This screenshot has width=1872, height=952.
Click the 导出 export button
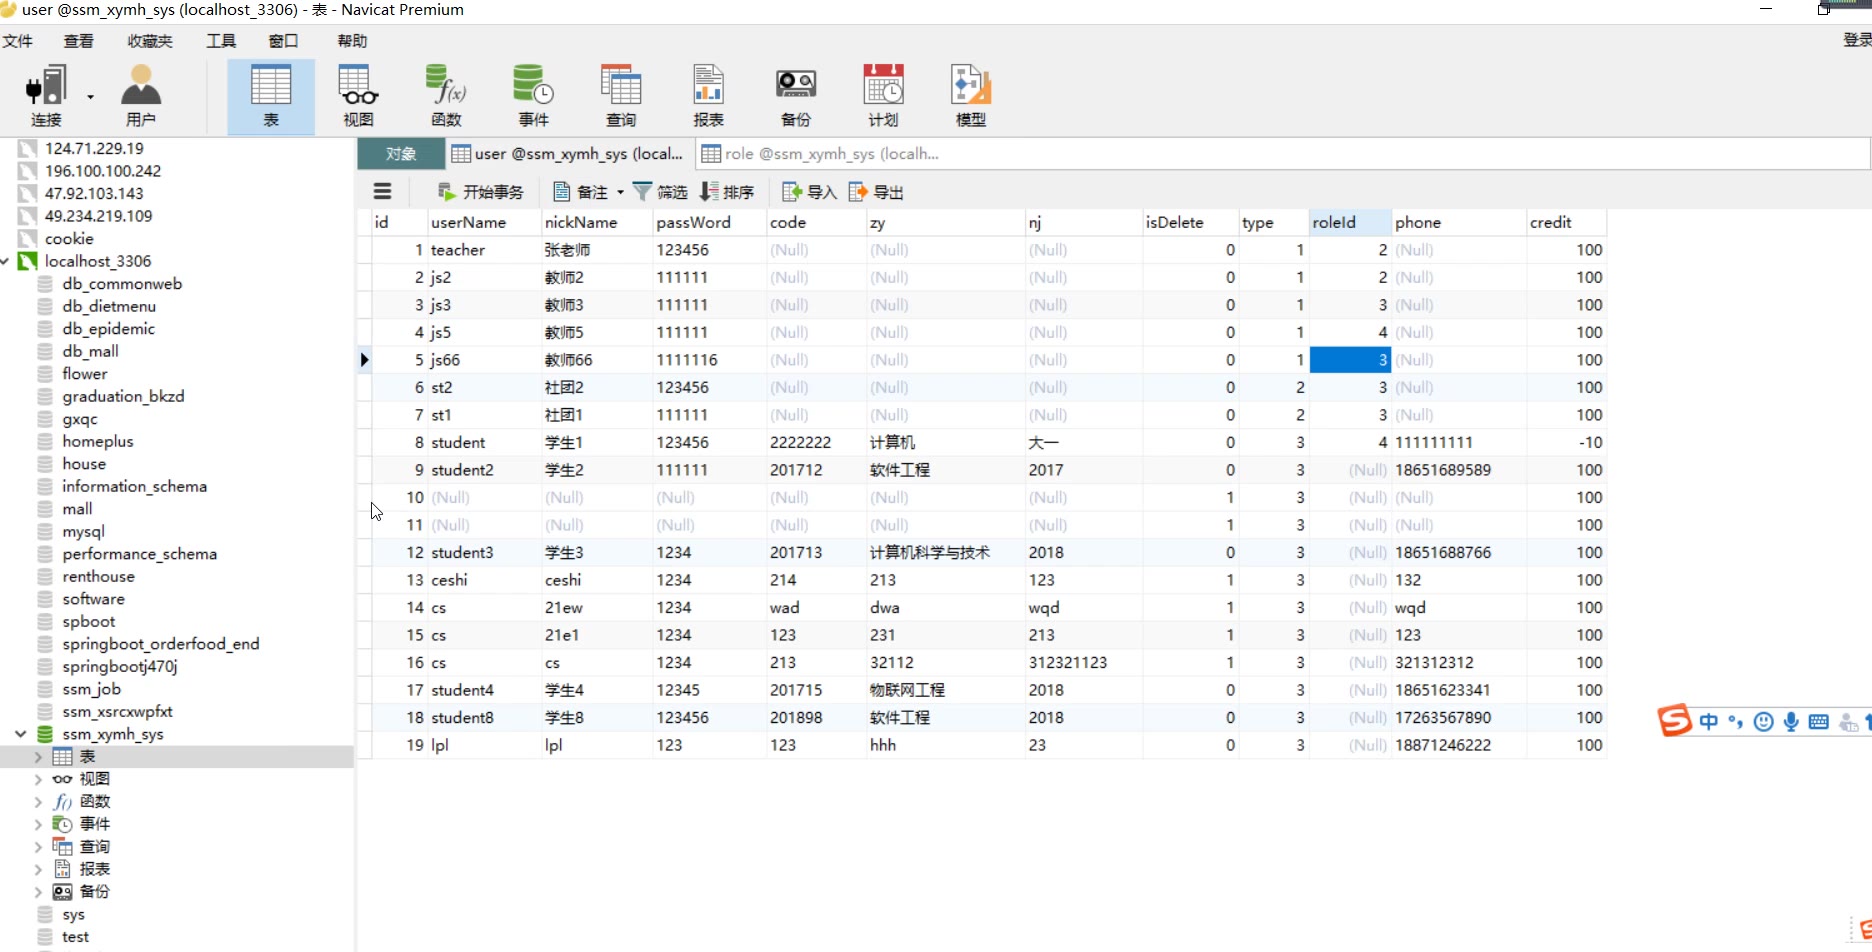click(876, 192)
